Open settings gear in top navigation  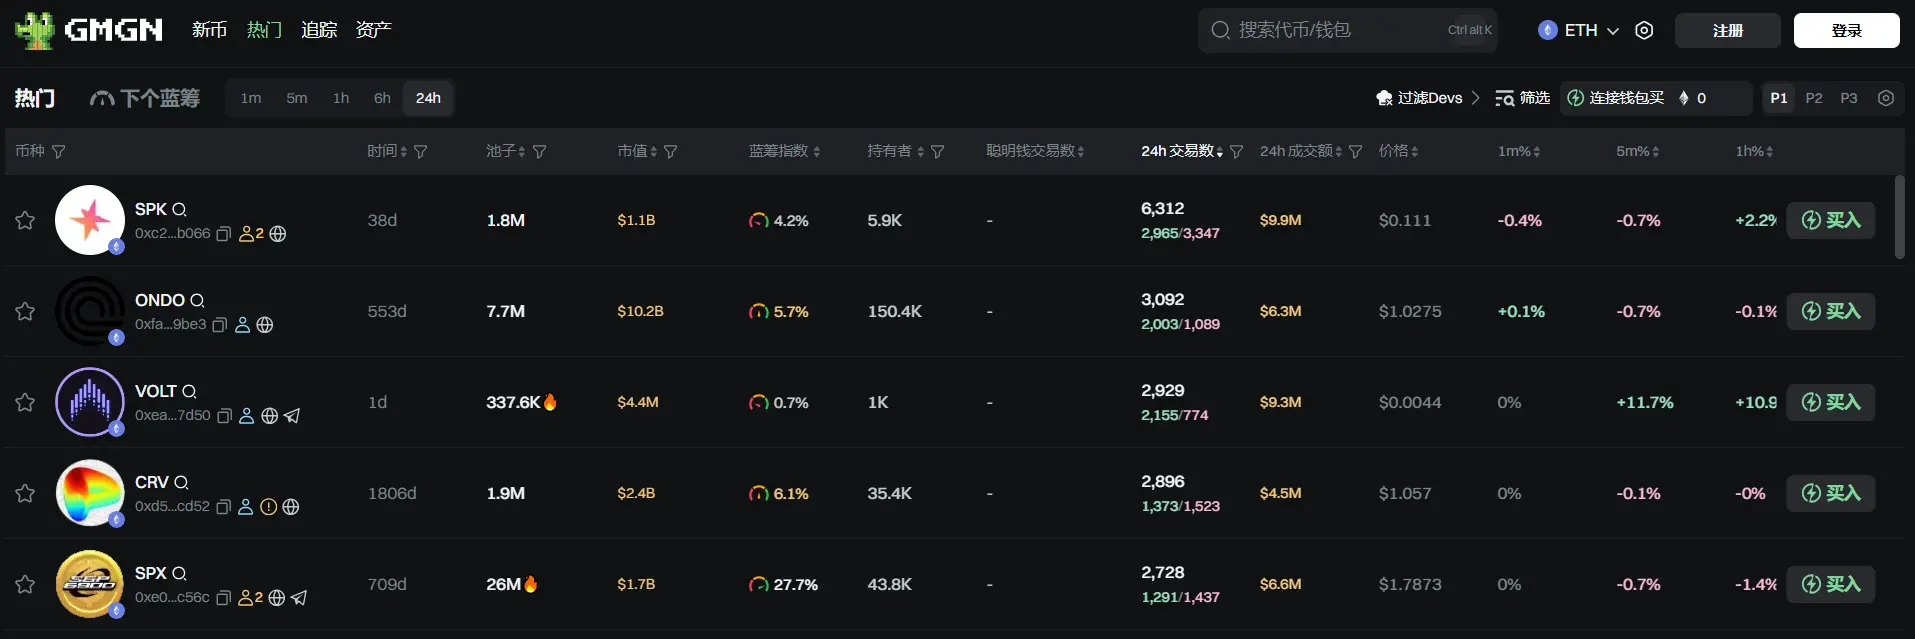point(1644,31)
